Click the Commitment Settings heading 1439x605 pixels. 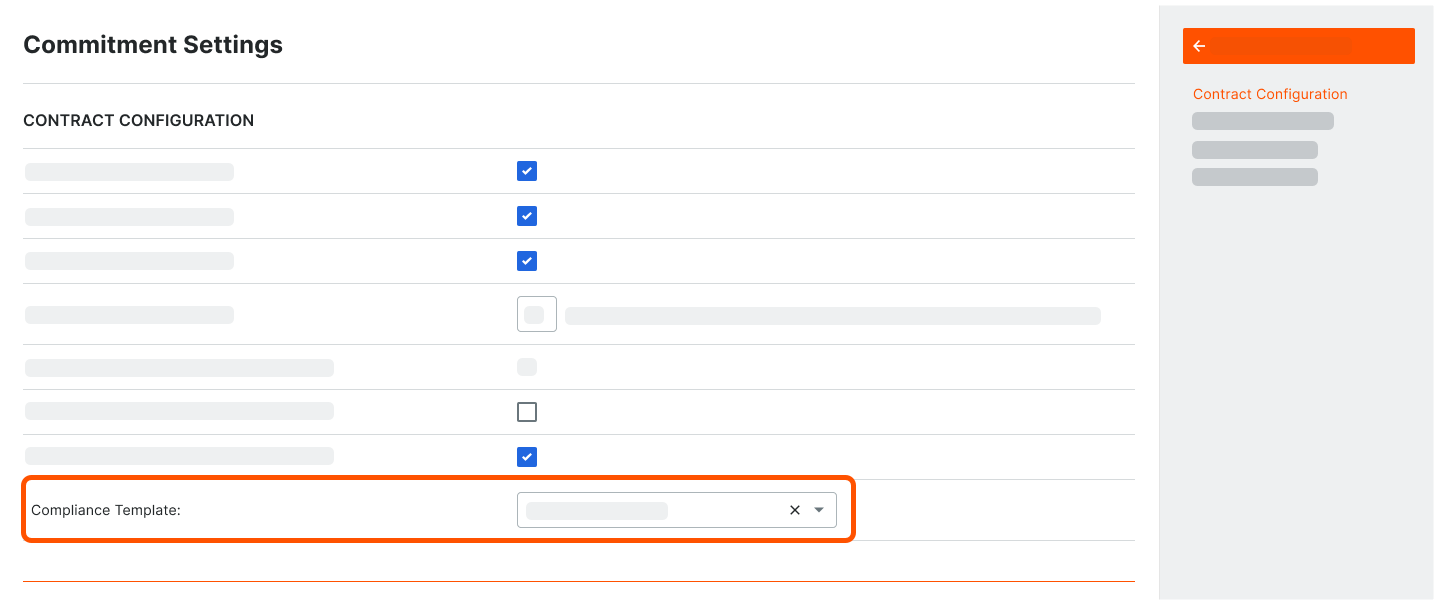coord(152,44)
